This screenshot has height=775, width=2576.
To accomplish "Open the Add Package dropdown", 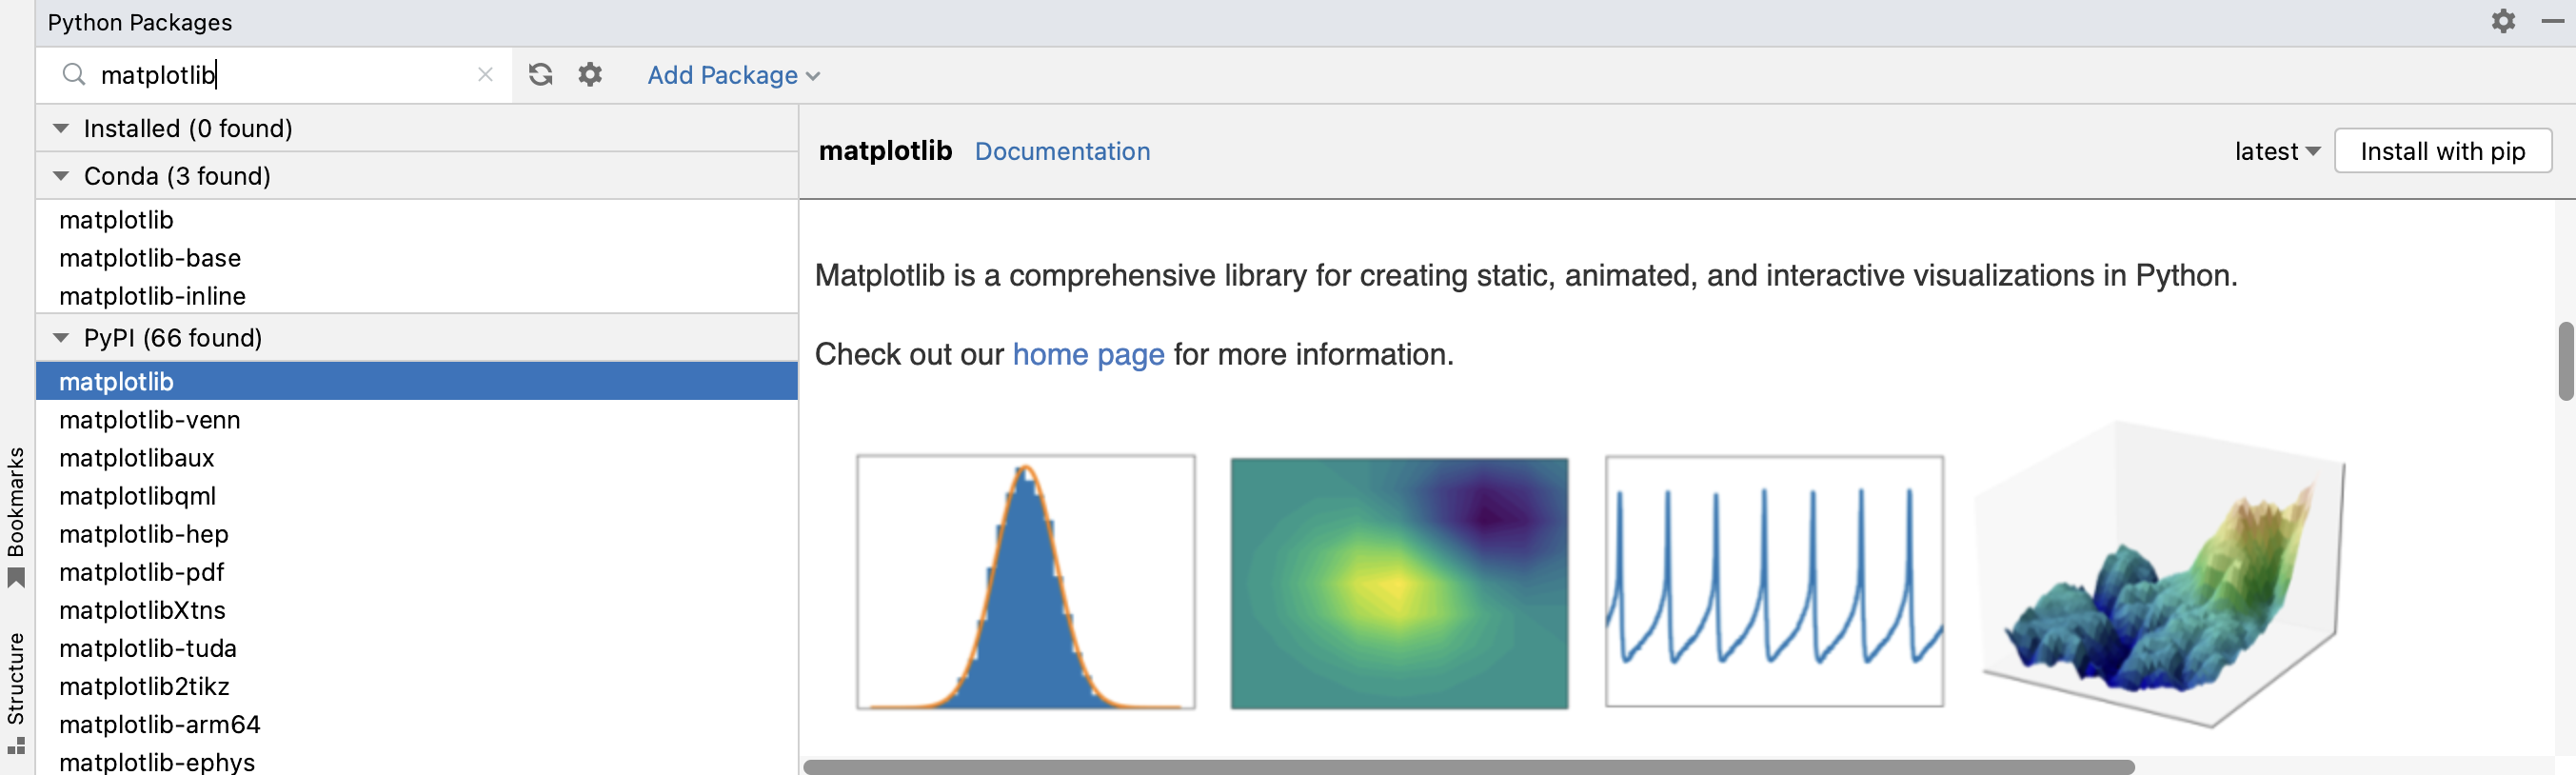I will coord(733,75).
